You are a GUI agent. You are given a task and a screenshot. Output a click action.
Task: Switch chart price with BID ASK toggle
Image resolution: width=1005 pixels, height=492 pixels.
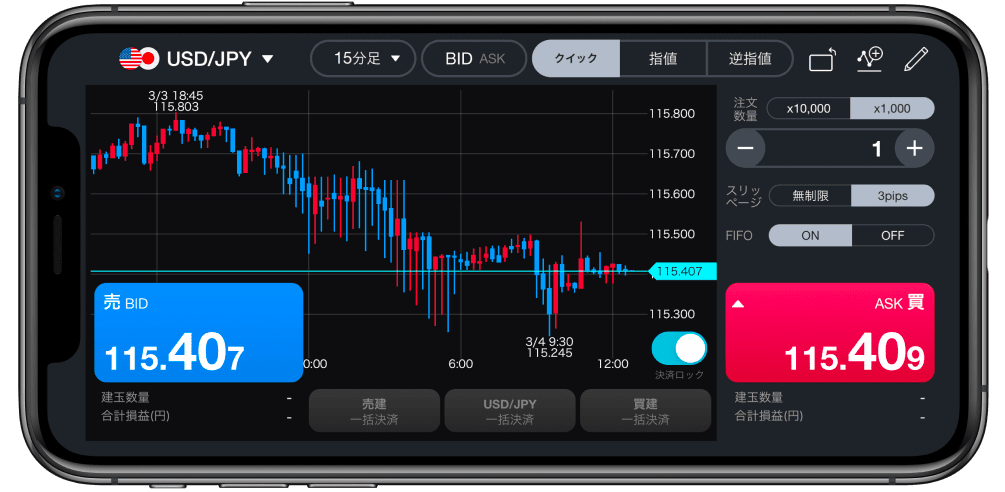coord(475,59)
